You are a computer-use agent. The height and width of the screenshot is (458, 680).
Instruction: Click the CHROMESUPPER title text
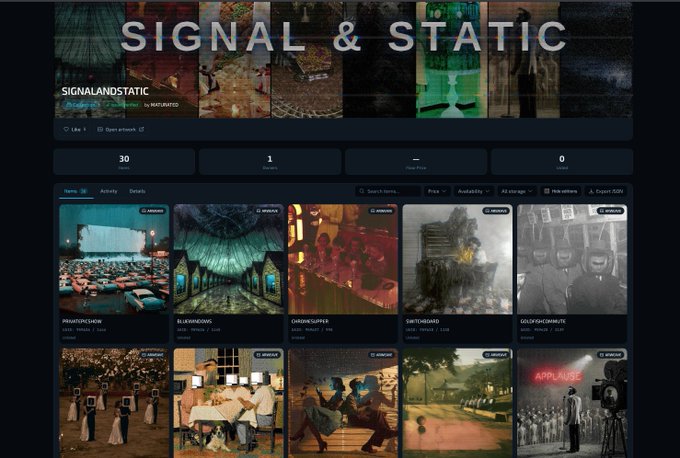[x=310, y=321]
